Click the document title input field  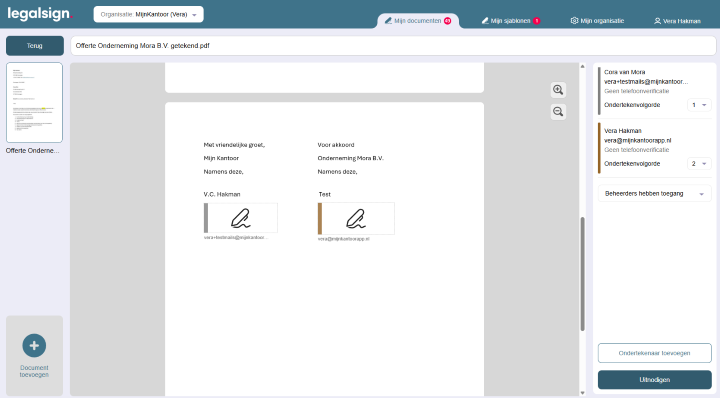point(393,46)
